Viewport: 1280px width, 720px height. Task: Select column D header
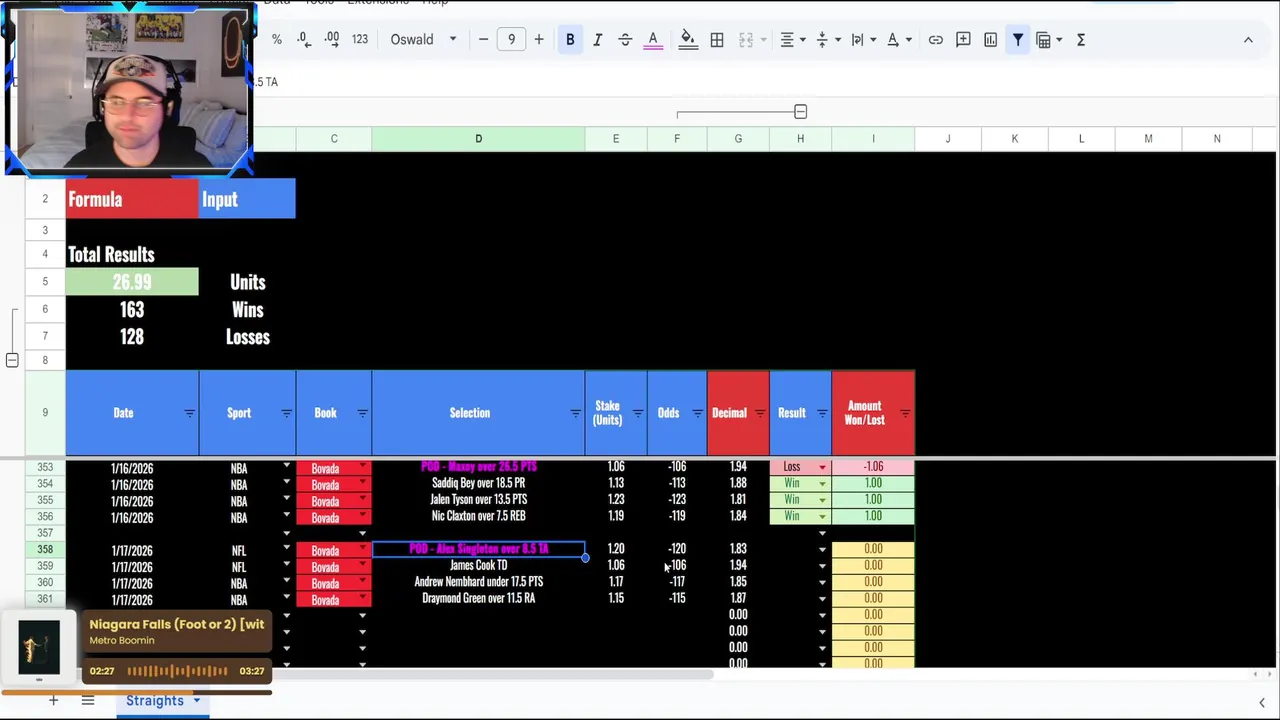point(478,139)
